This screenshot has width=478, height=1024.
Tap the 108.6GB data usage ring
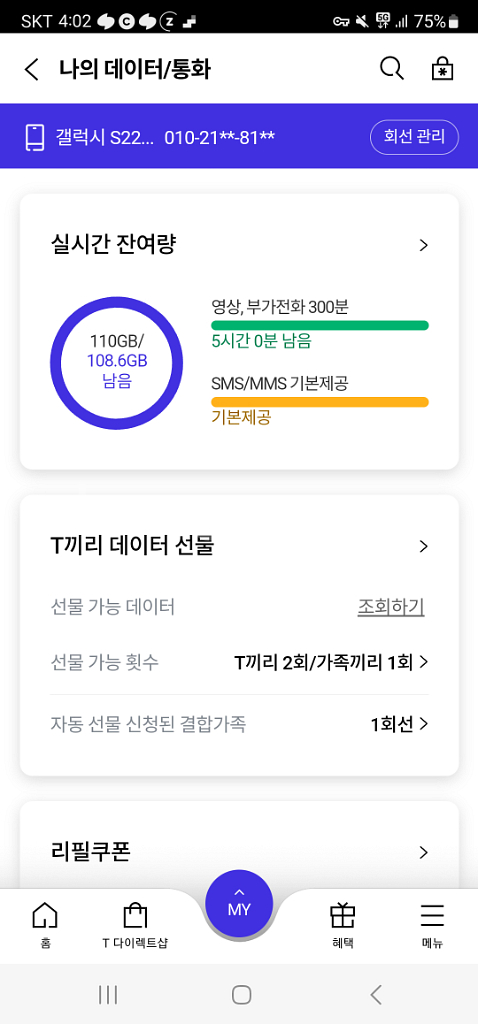click(117, 363)
